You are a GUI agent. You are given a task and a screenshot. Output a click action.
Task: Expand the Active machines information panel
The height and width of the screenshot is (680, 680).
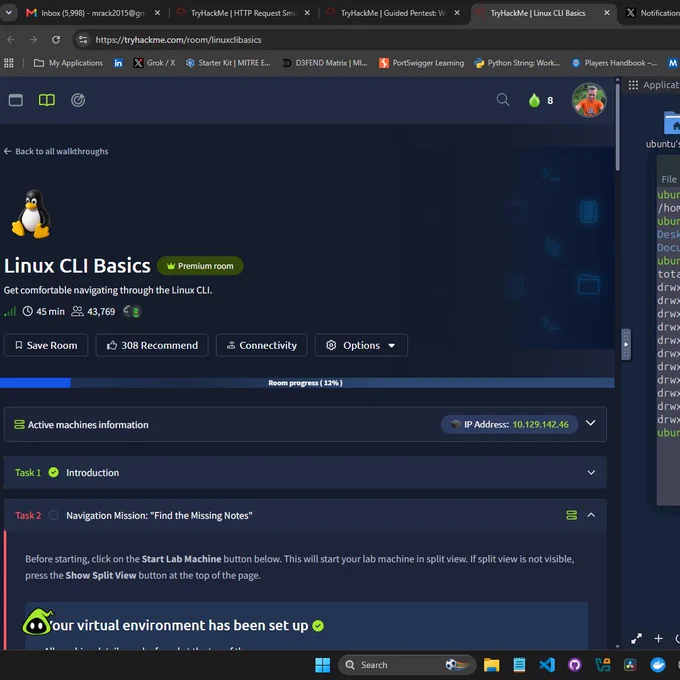pyautogui.click(x=591, y=423)
